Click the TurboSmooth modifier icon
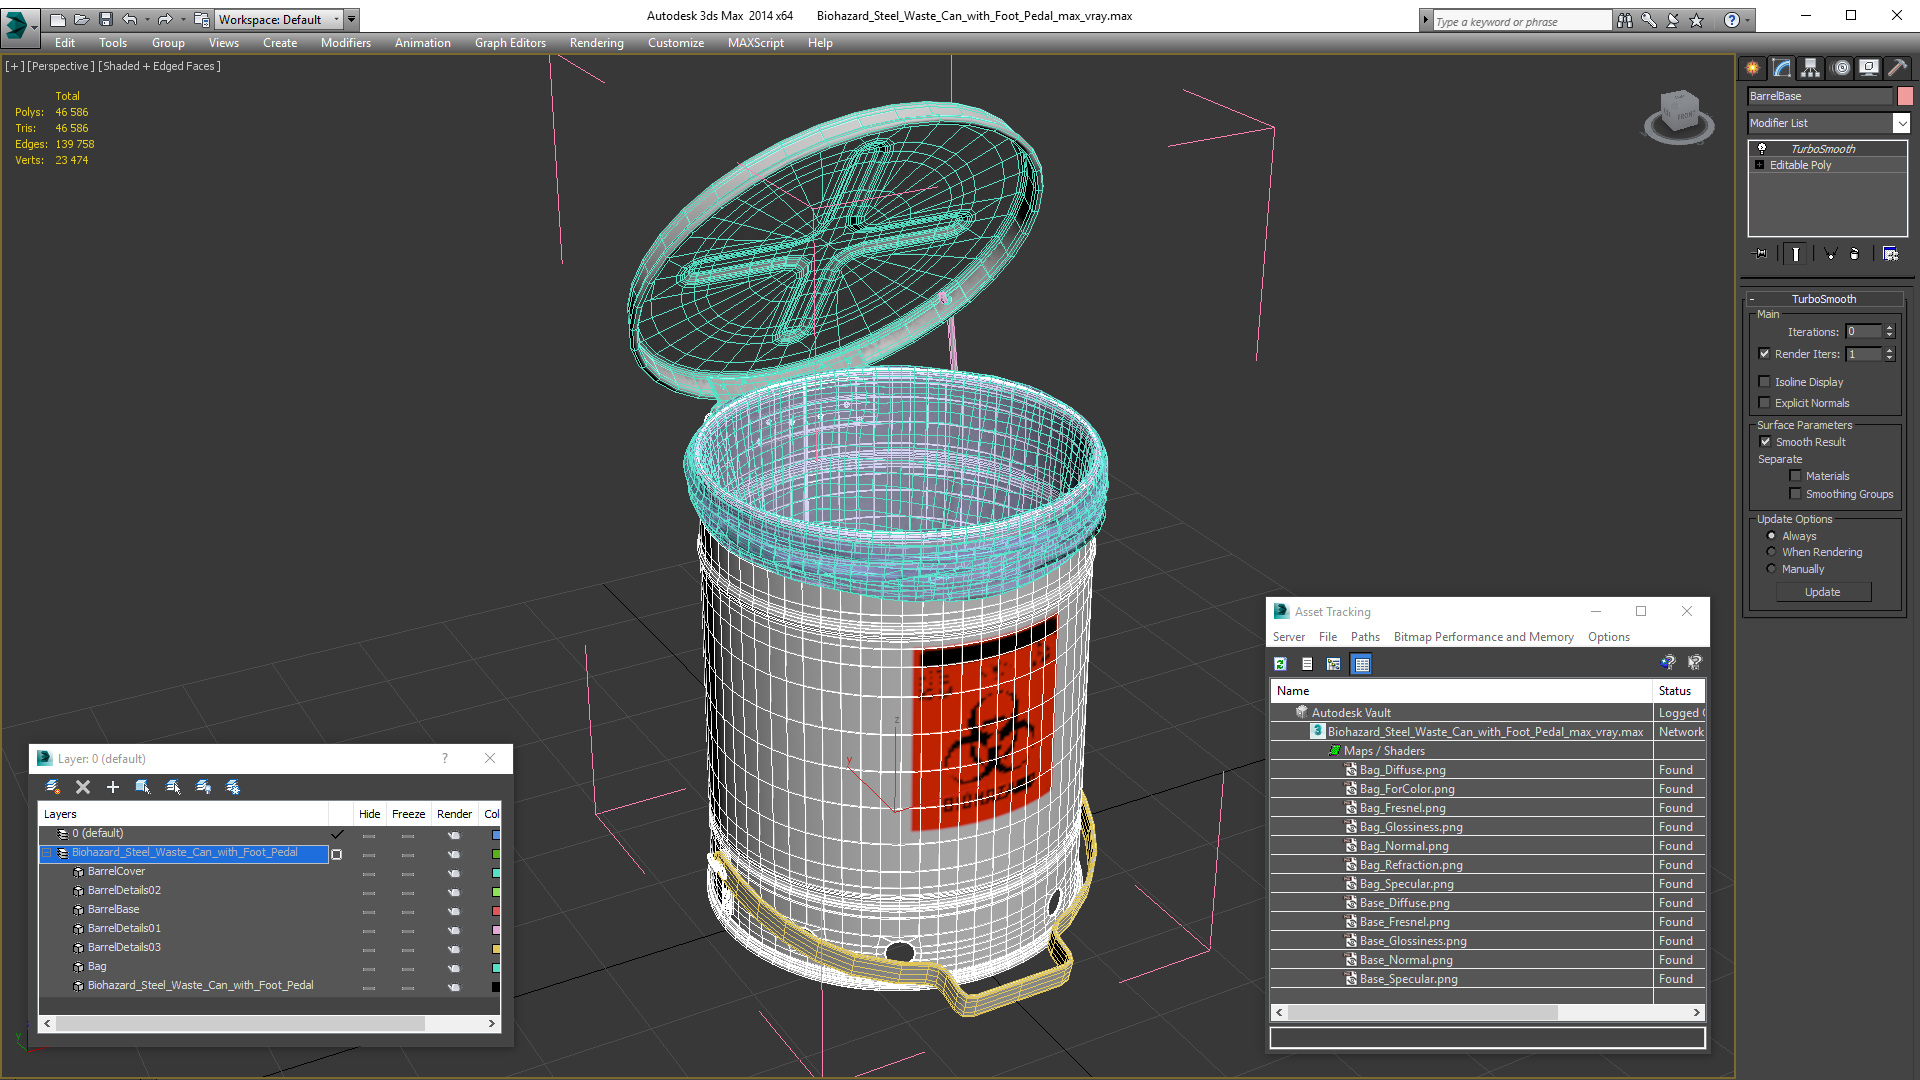The image size is (1920, 1080). pyautogui.click(x=1763, y=146)
